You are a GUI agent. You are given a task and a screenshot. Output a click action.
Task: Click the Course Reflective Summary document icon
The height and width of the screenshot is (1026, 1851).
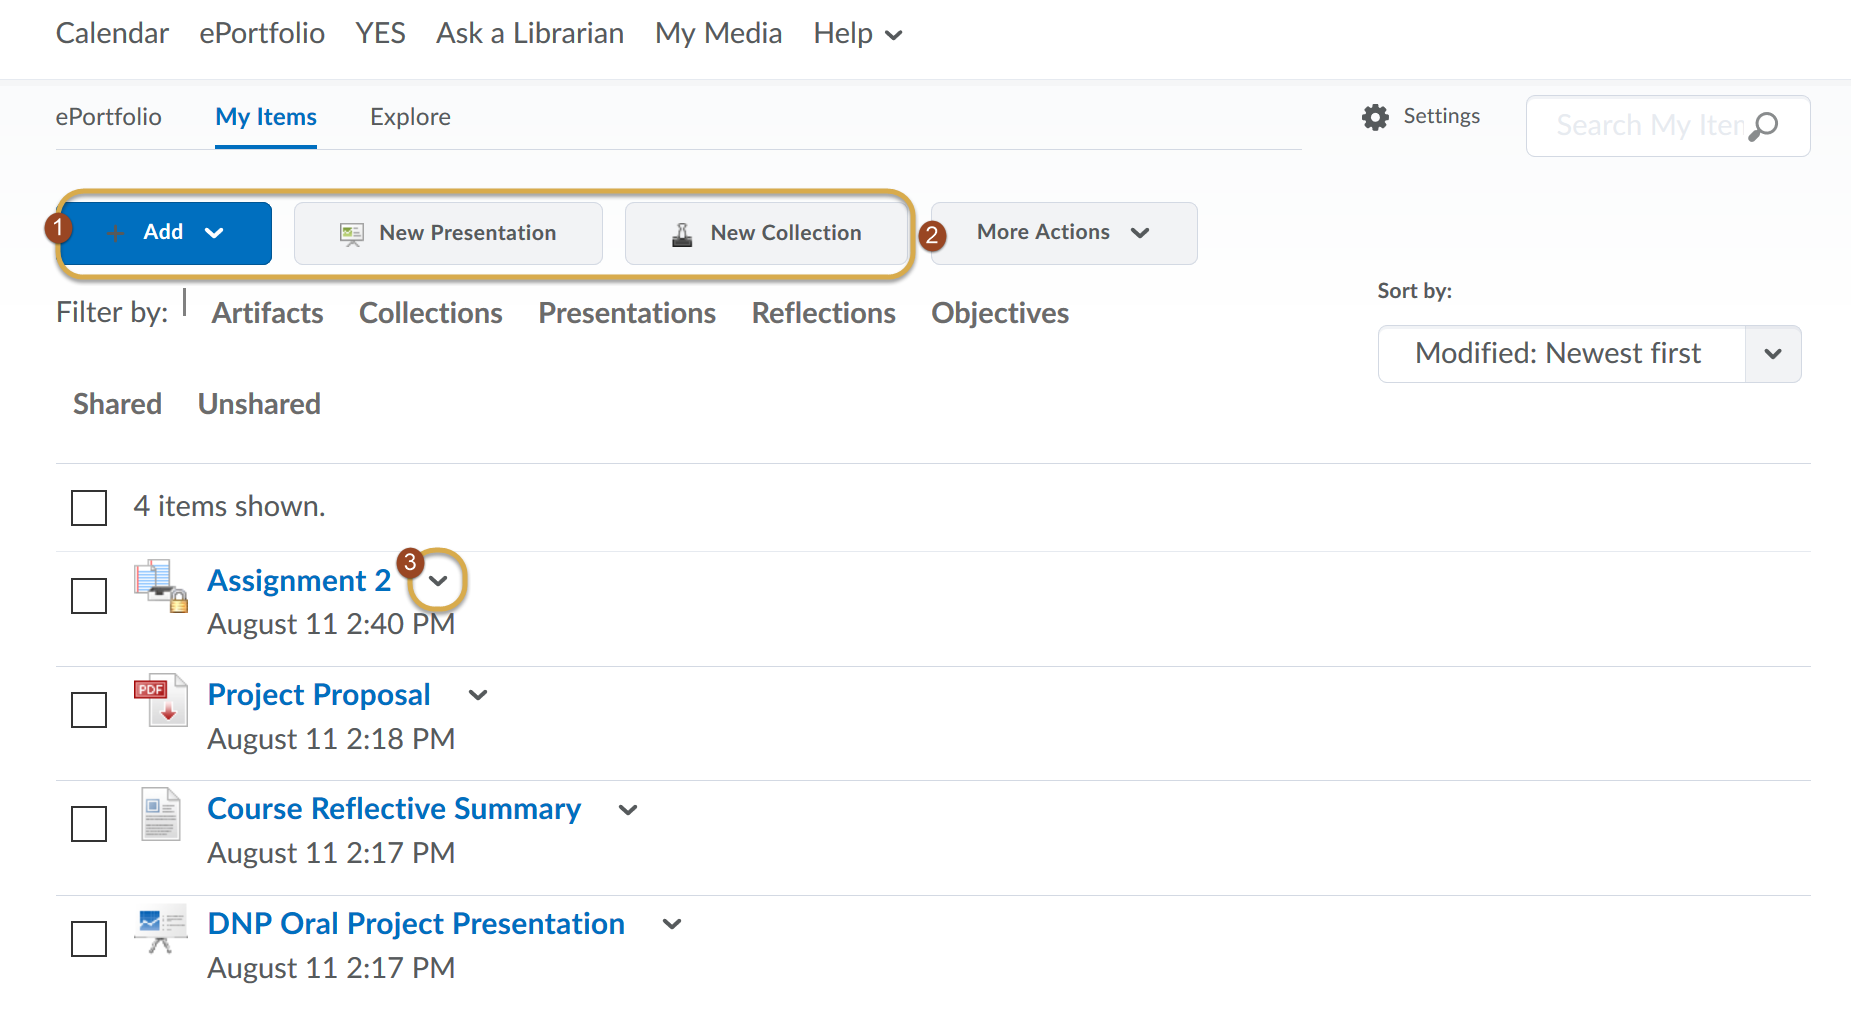[161, 814]
